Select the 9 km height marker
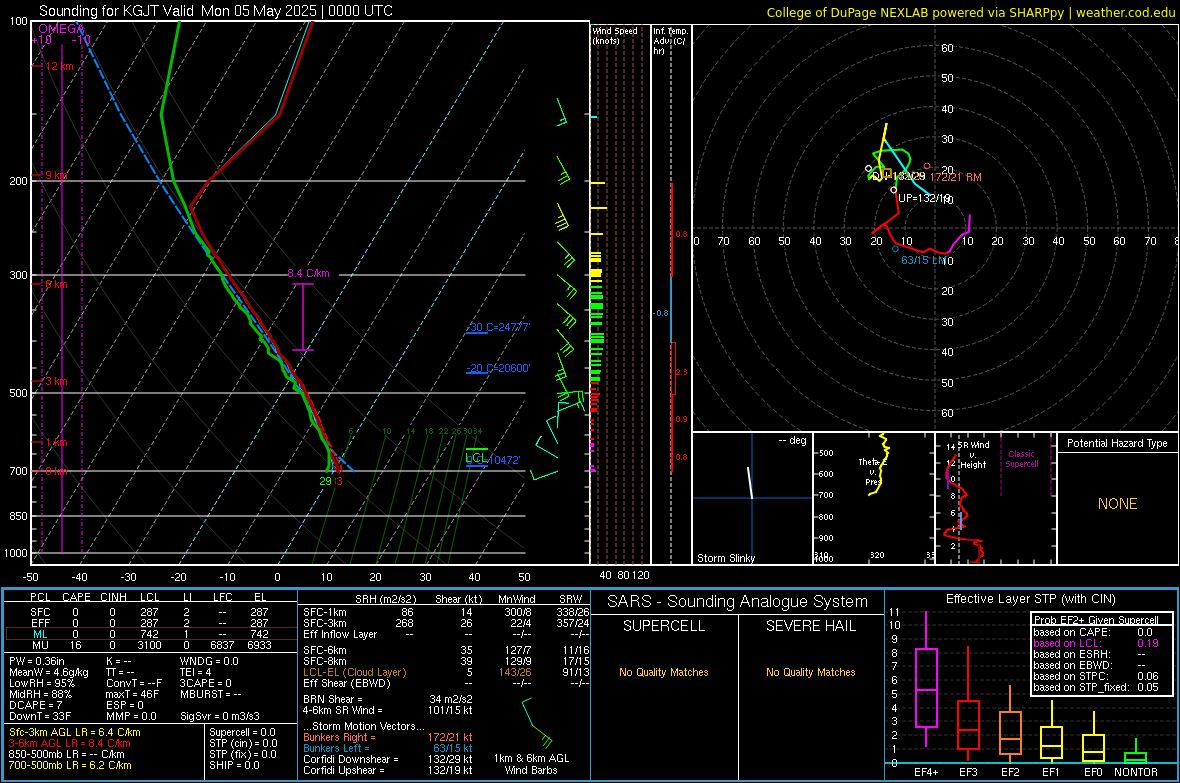This screenshot has width=1180, height=783. [x=54, y=175]
